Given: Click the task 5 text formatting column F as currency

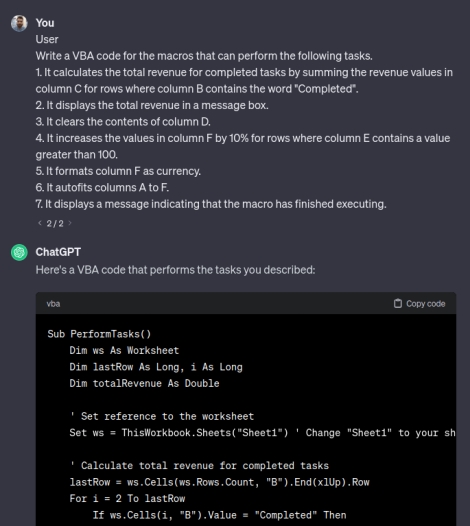Looking at the screenshot, I should (x=118, y=171).
